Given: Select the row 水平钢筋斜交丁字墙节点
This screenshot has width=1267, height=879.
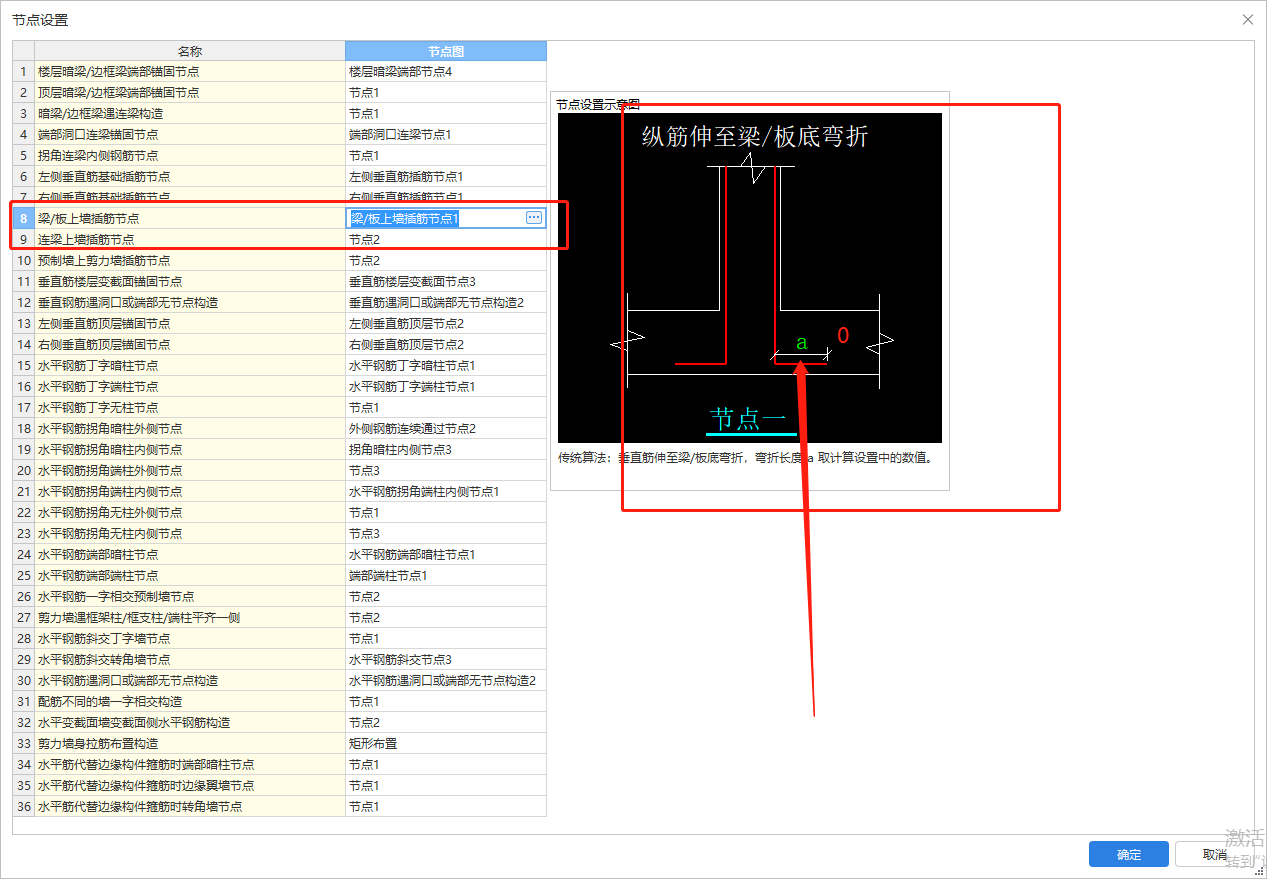Looking at the screenshot, I should pyautogui.click(x=280, y=638).
